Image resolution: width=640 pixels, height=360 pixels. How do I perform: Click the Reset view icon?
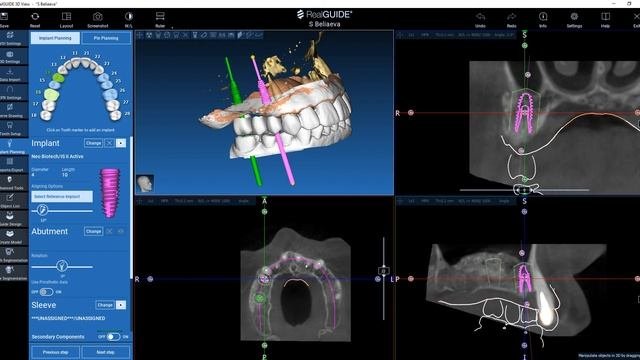pyautogui.click(x=35, y=16)
